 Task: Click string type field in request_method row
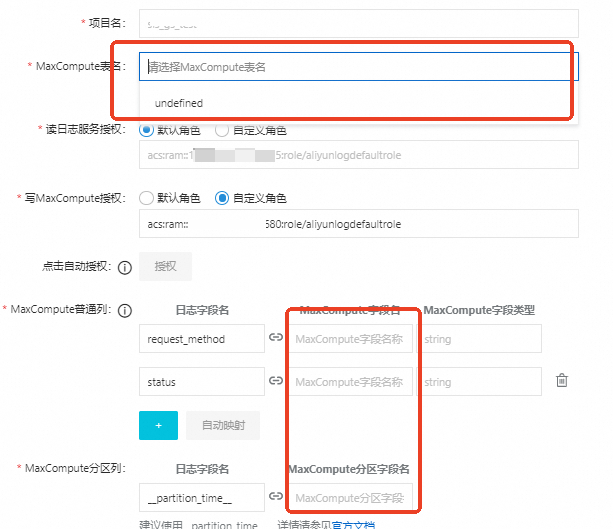479,339
